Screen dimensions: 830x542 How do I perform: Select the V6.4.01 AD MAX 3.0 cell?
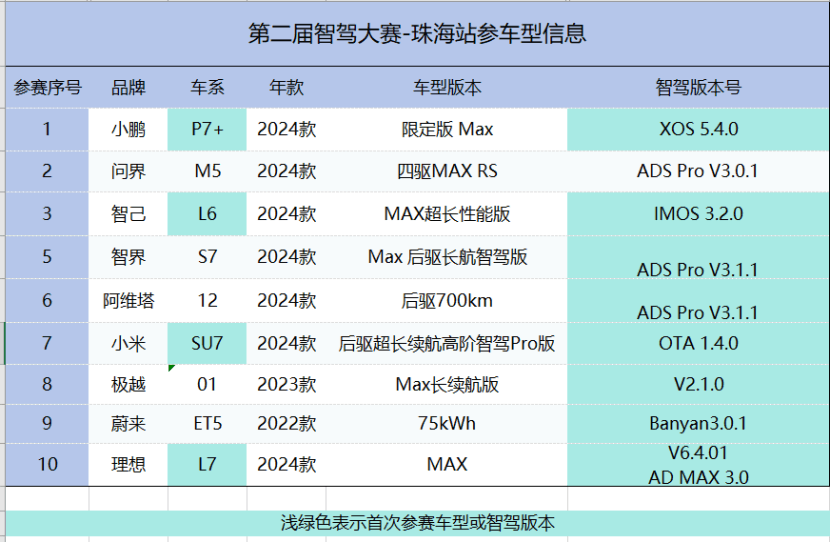click(x=698, y=465)
